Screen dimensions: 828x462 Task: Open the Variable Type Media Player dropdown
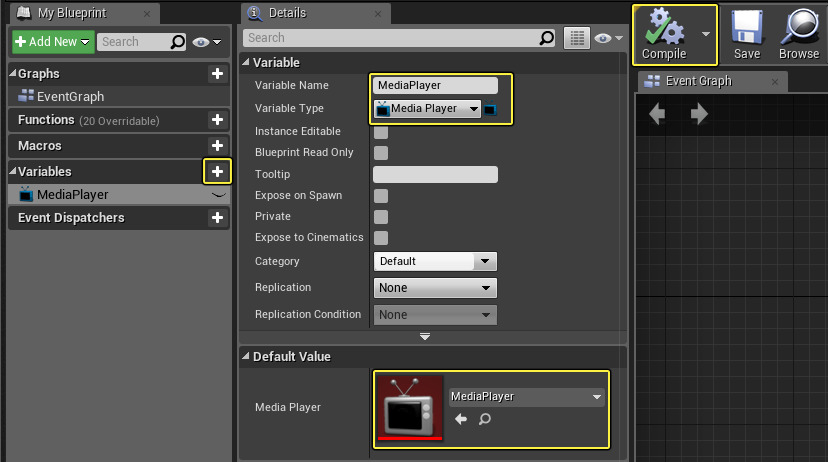click(428, 109)
